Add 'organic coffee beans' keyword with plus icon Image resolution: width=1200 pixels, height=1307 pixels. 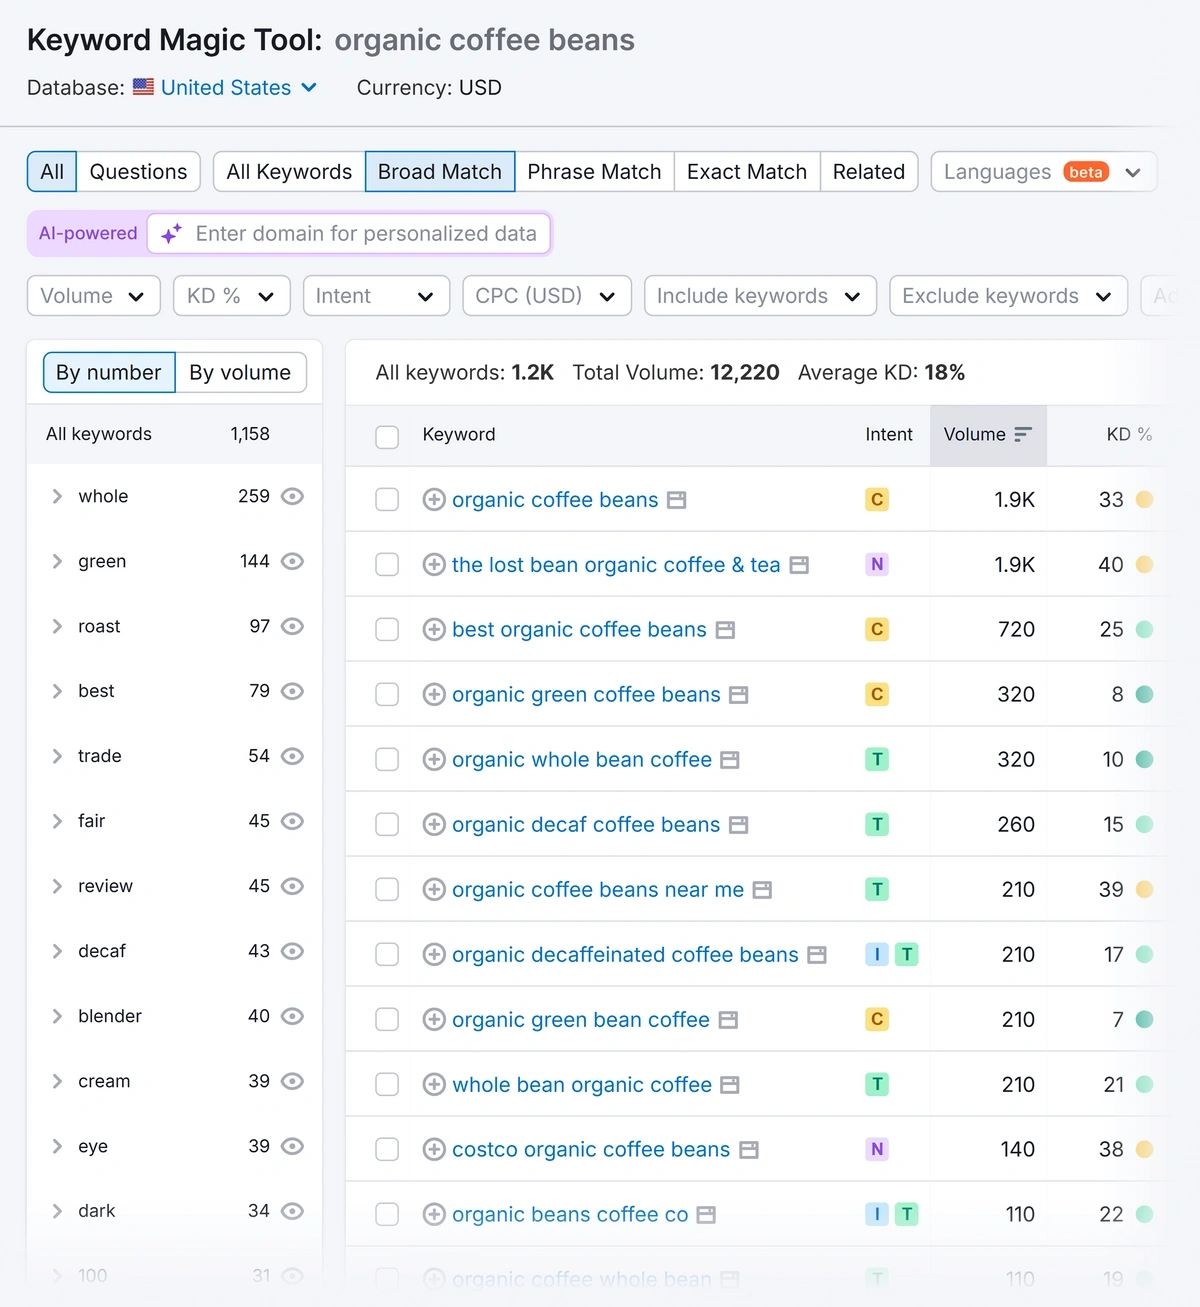pyautogui.click(x=434, y=500)
